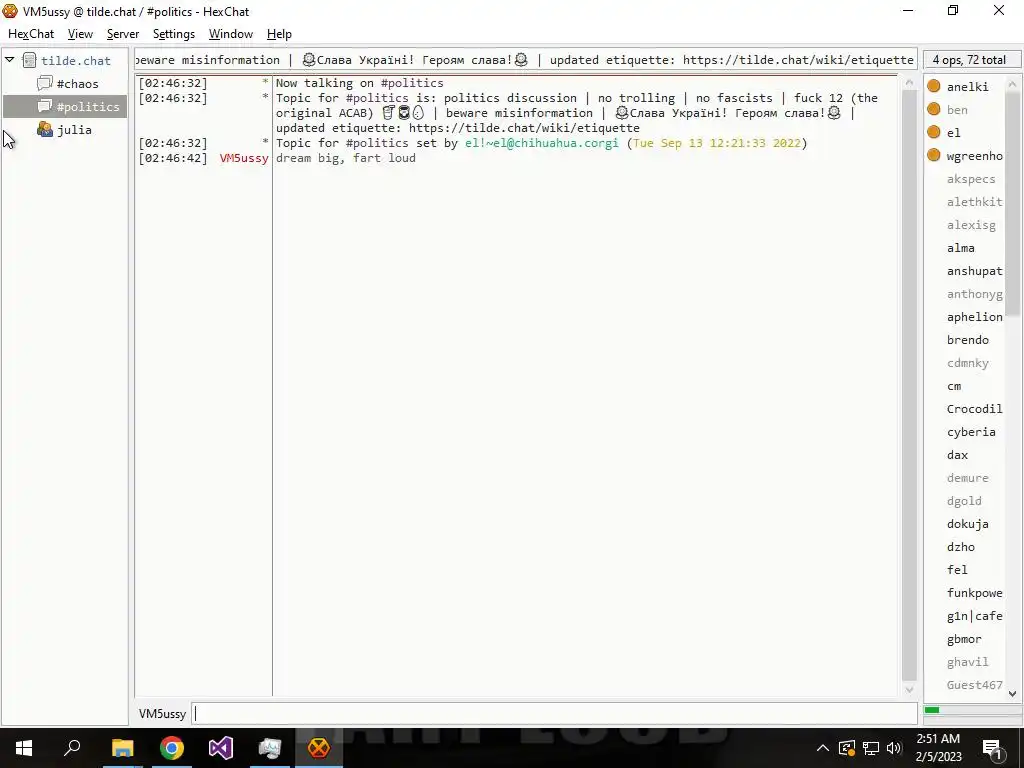1024x768 pixels.
Task: Click user list scrollbar down arrow
Action: coord(1012,694)
